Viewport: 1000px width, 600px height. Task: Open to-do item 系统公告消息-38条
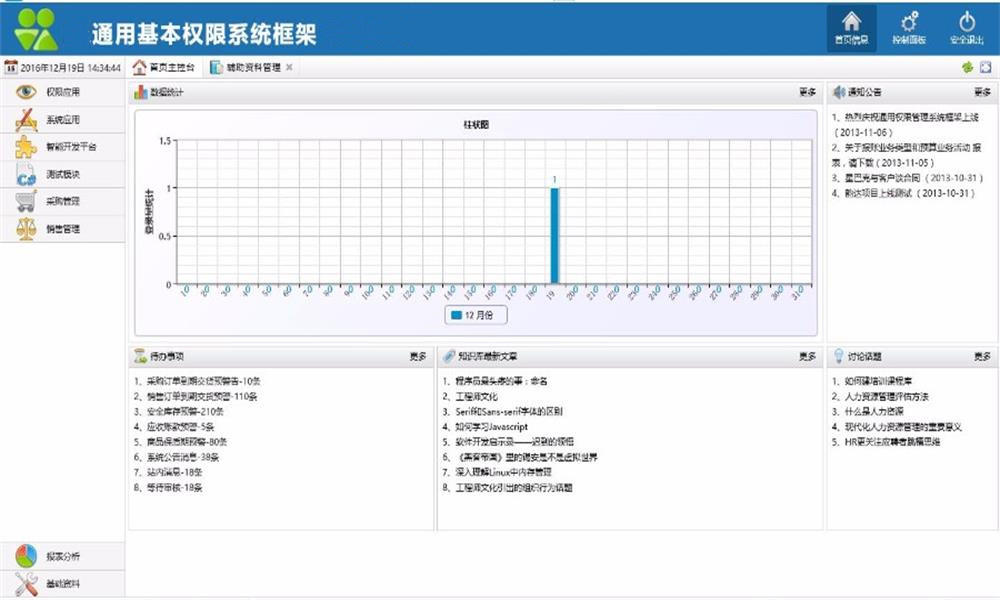click(x=176, y=457)
